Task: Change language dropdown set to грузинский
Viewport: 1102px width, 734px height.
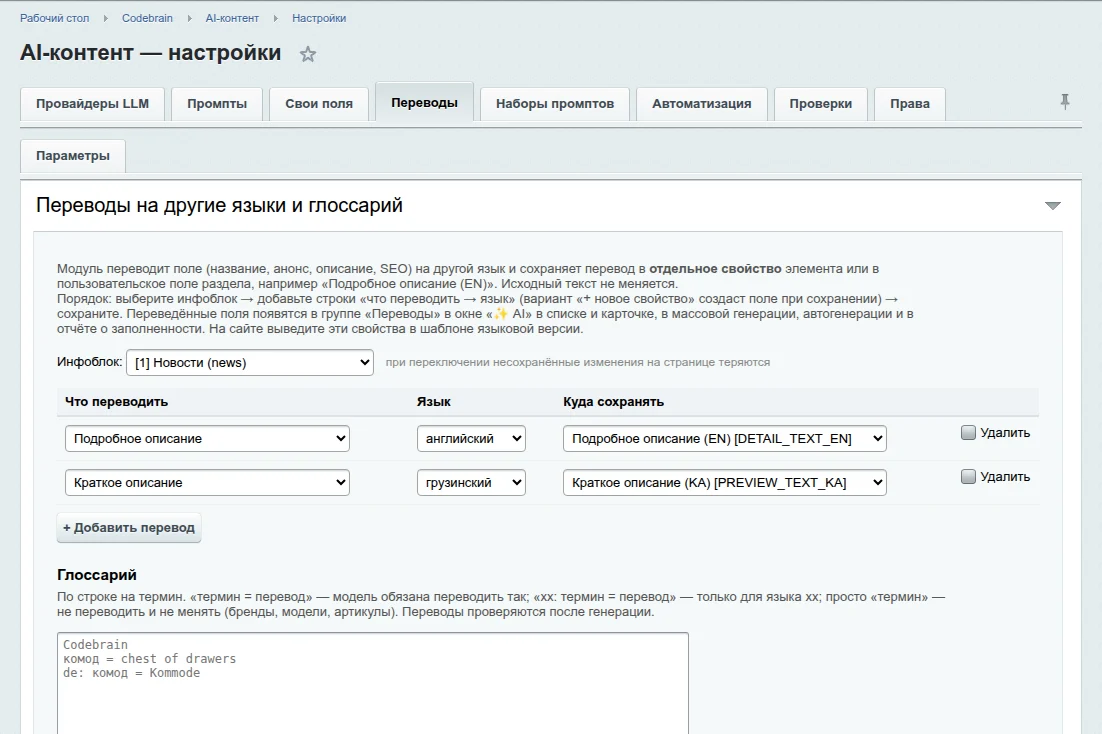Action: coord(471,483)
